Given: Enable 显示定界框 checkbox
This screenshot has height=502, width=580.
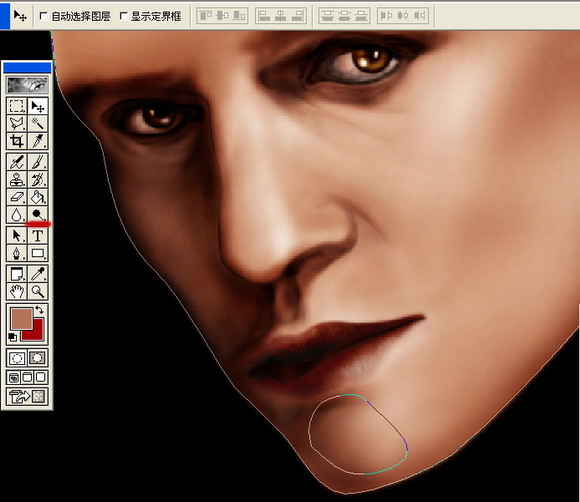Looking at the screenshot, I should (124, 16).
